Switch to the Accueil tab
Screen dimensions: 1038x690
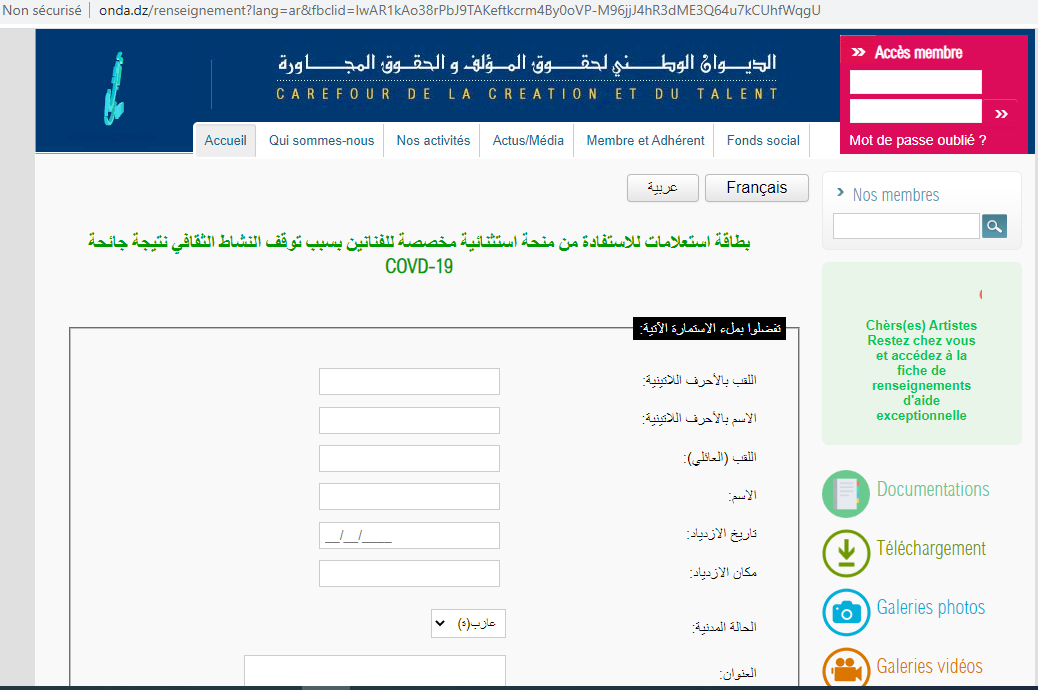(x=225, y=140)
